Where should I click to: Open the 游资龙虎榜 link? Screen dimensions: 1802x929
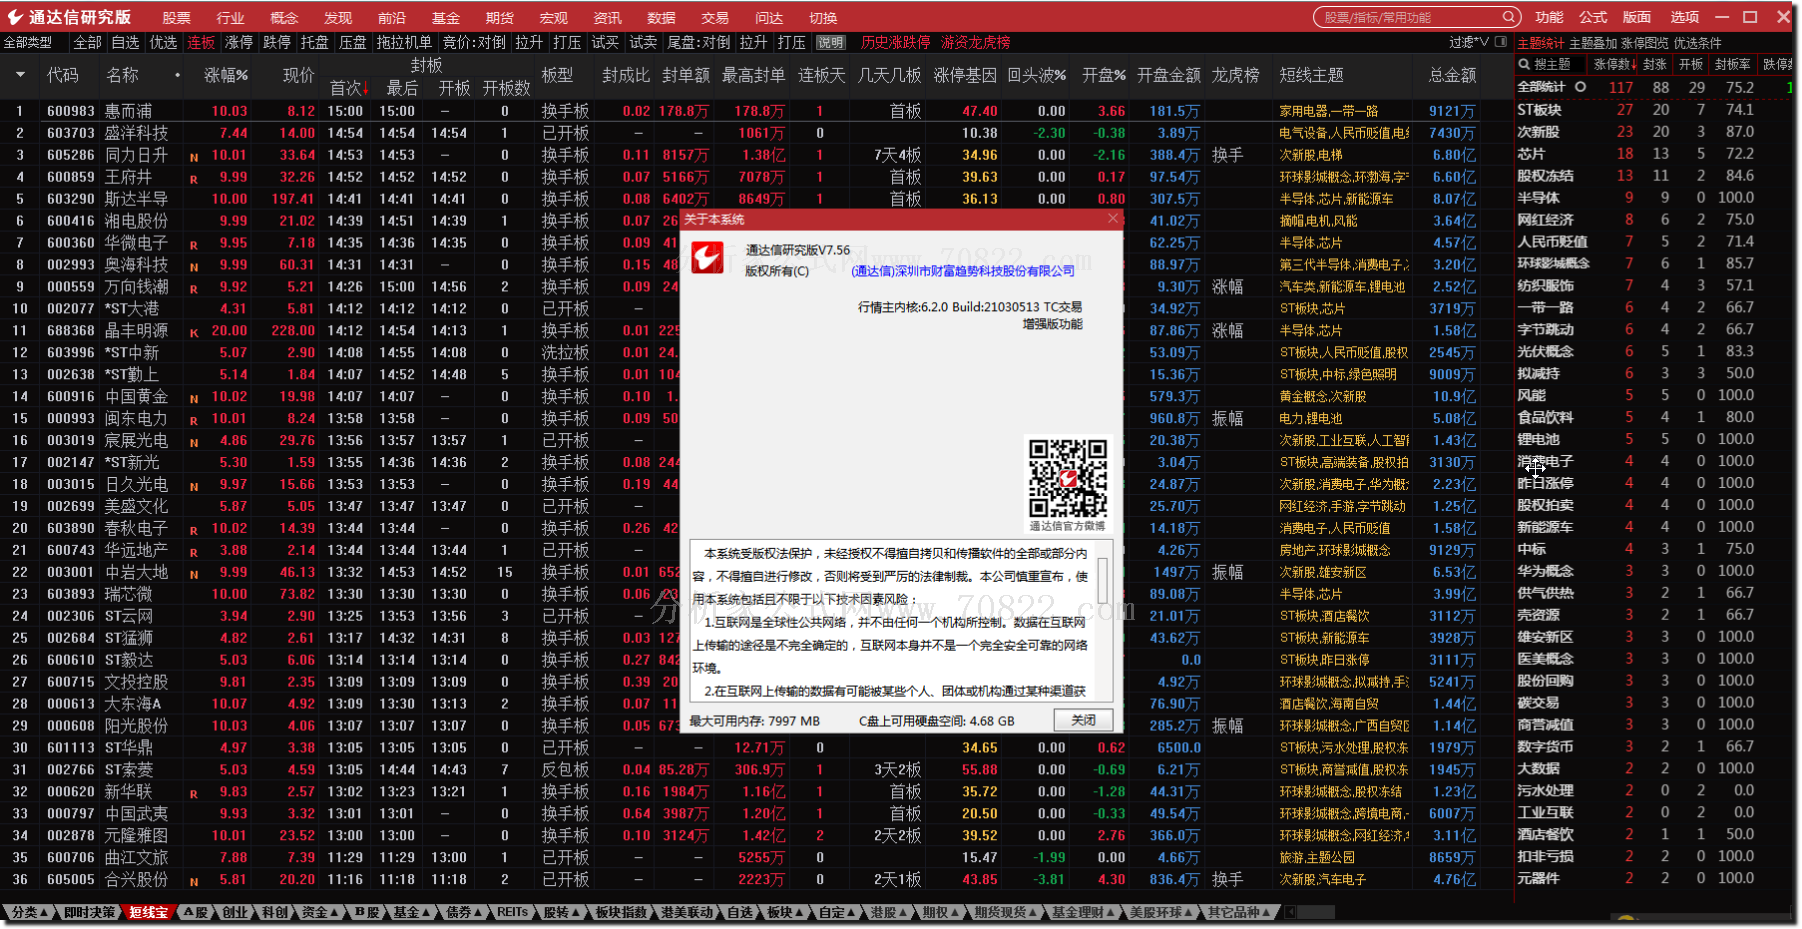click(x=975, y=42)
